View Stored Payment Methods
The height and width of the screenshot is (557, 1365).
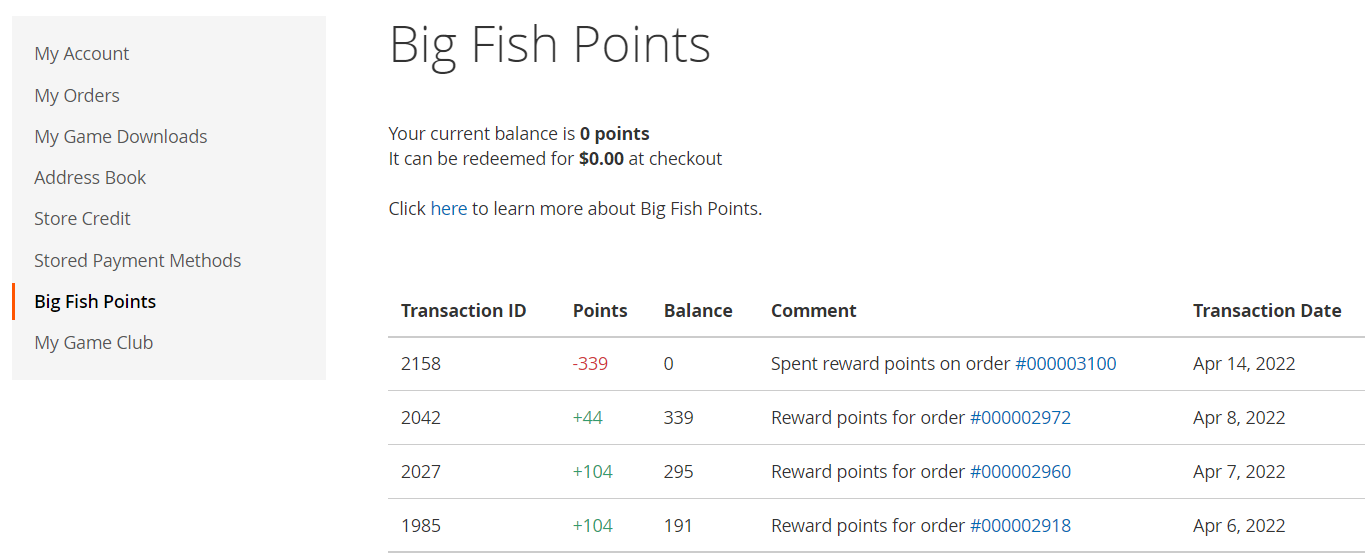pos(138,261)
